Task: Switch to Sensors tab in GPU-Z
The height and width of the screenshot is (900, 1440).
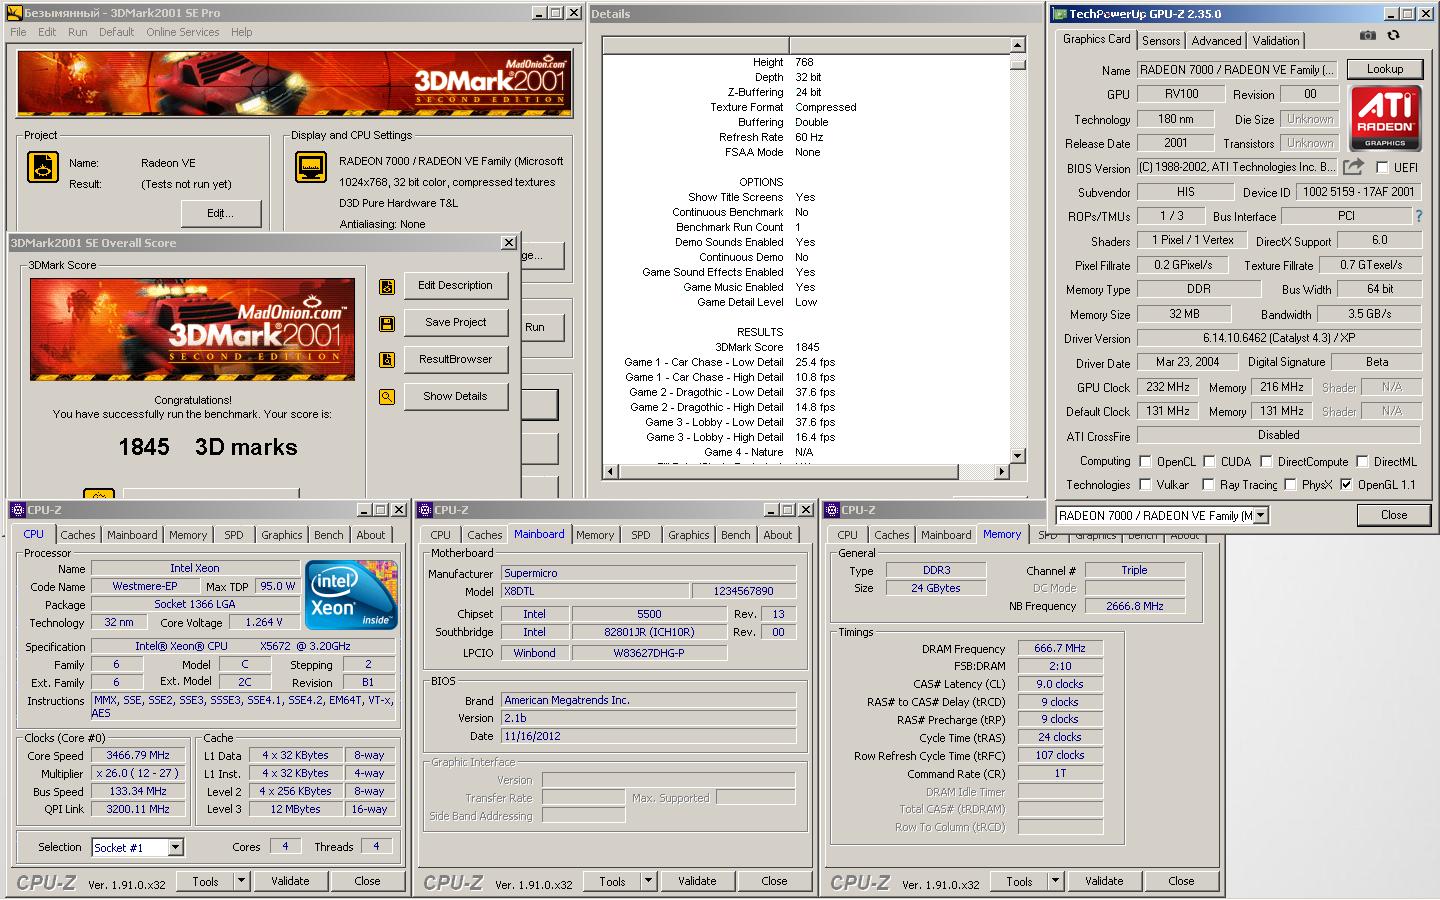Action: [x=1161, y=40]
